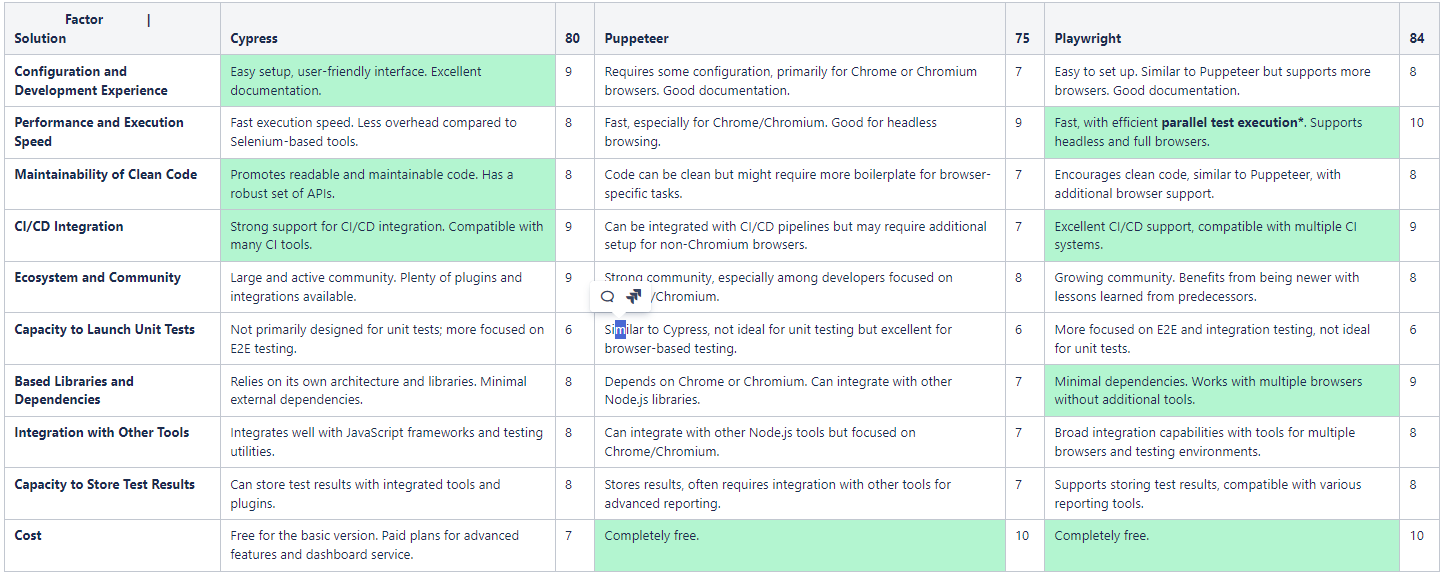Click the Cypress column header
This screenshot has width=1444, height=575.
254,39
